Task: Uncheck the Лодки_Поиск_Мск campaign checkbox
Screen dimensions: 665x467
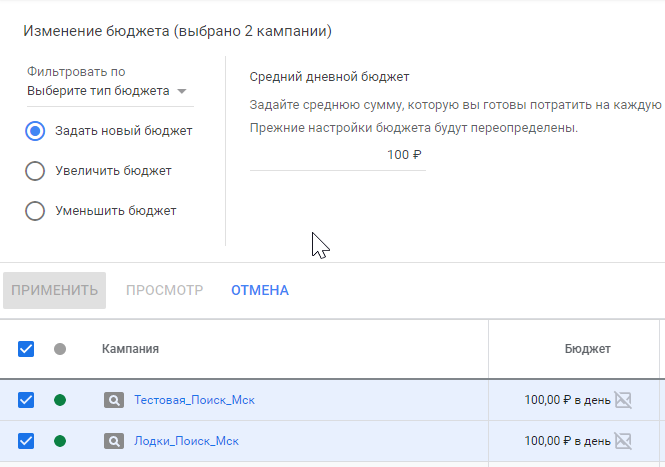Action: (x=26, y=440)
